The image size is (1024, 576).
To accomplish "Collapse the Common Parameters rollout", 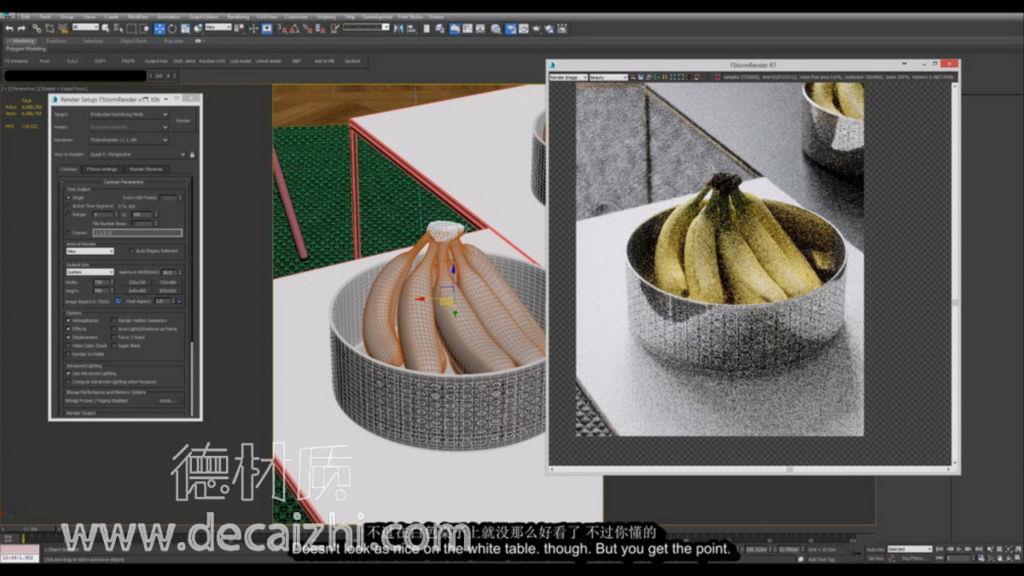I will click(x=123, y=182).
